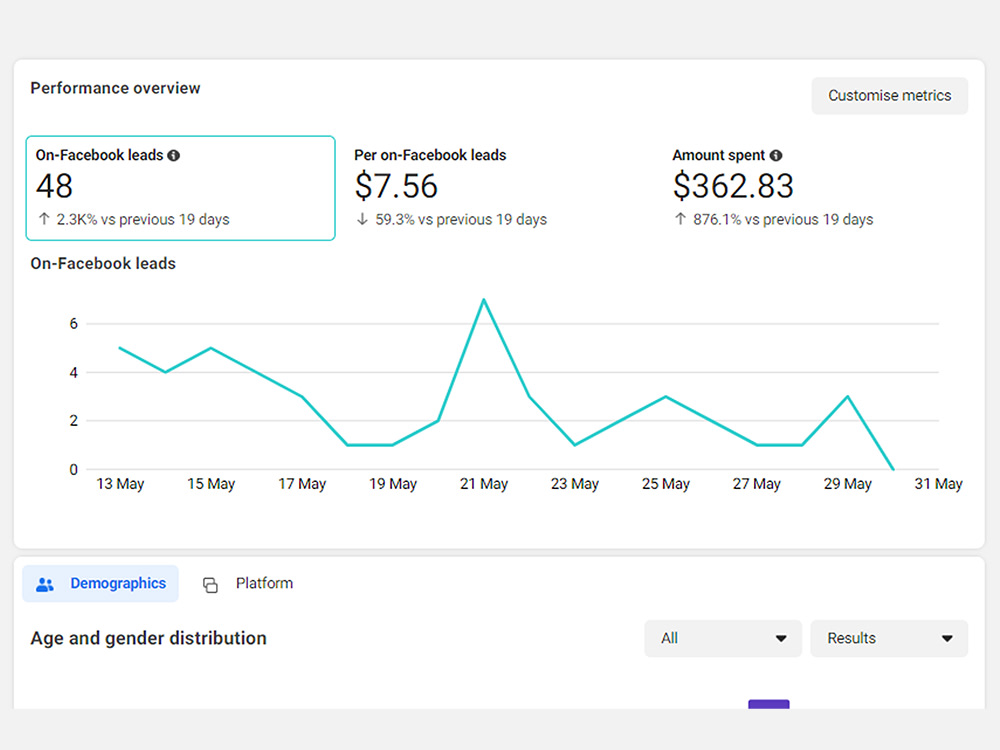Click info icon next to On-Facebook leads

point(173,155)
